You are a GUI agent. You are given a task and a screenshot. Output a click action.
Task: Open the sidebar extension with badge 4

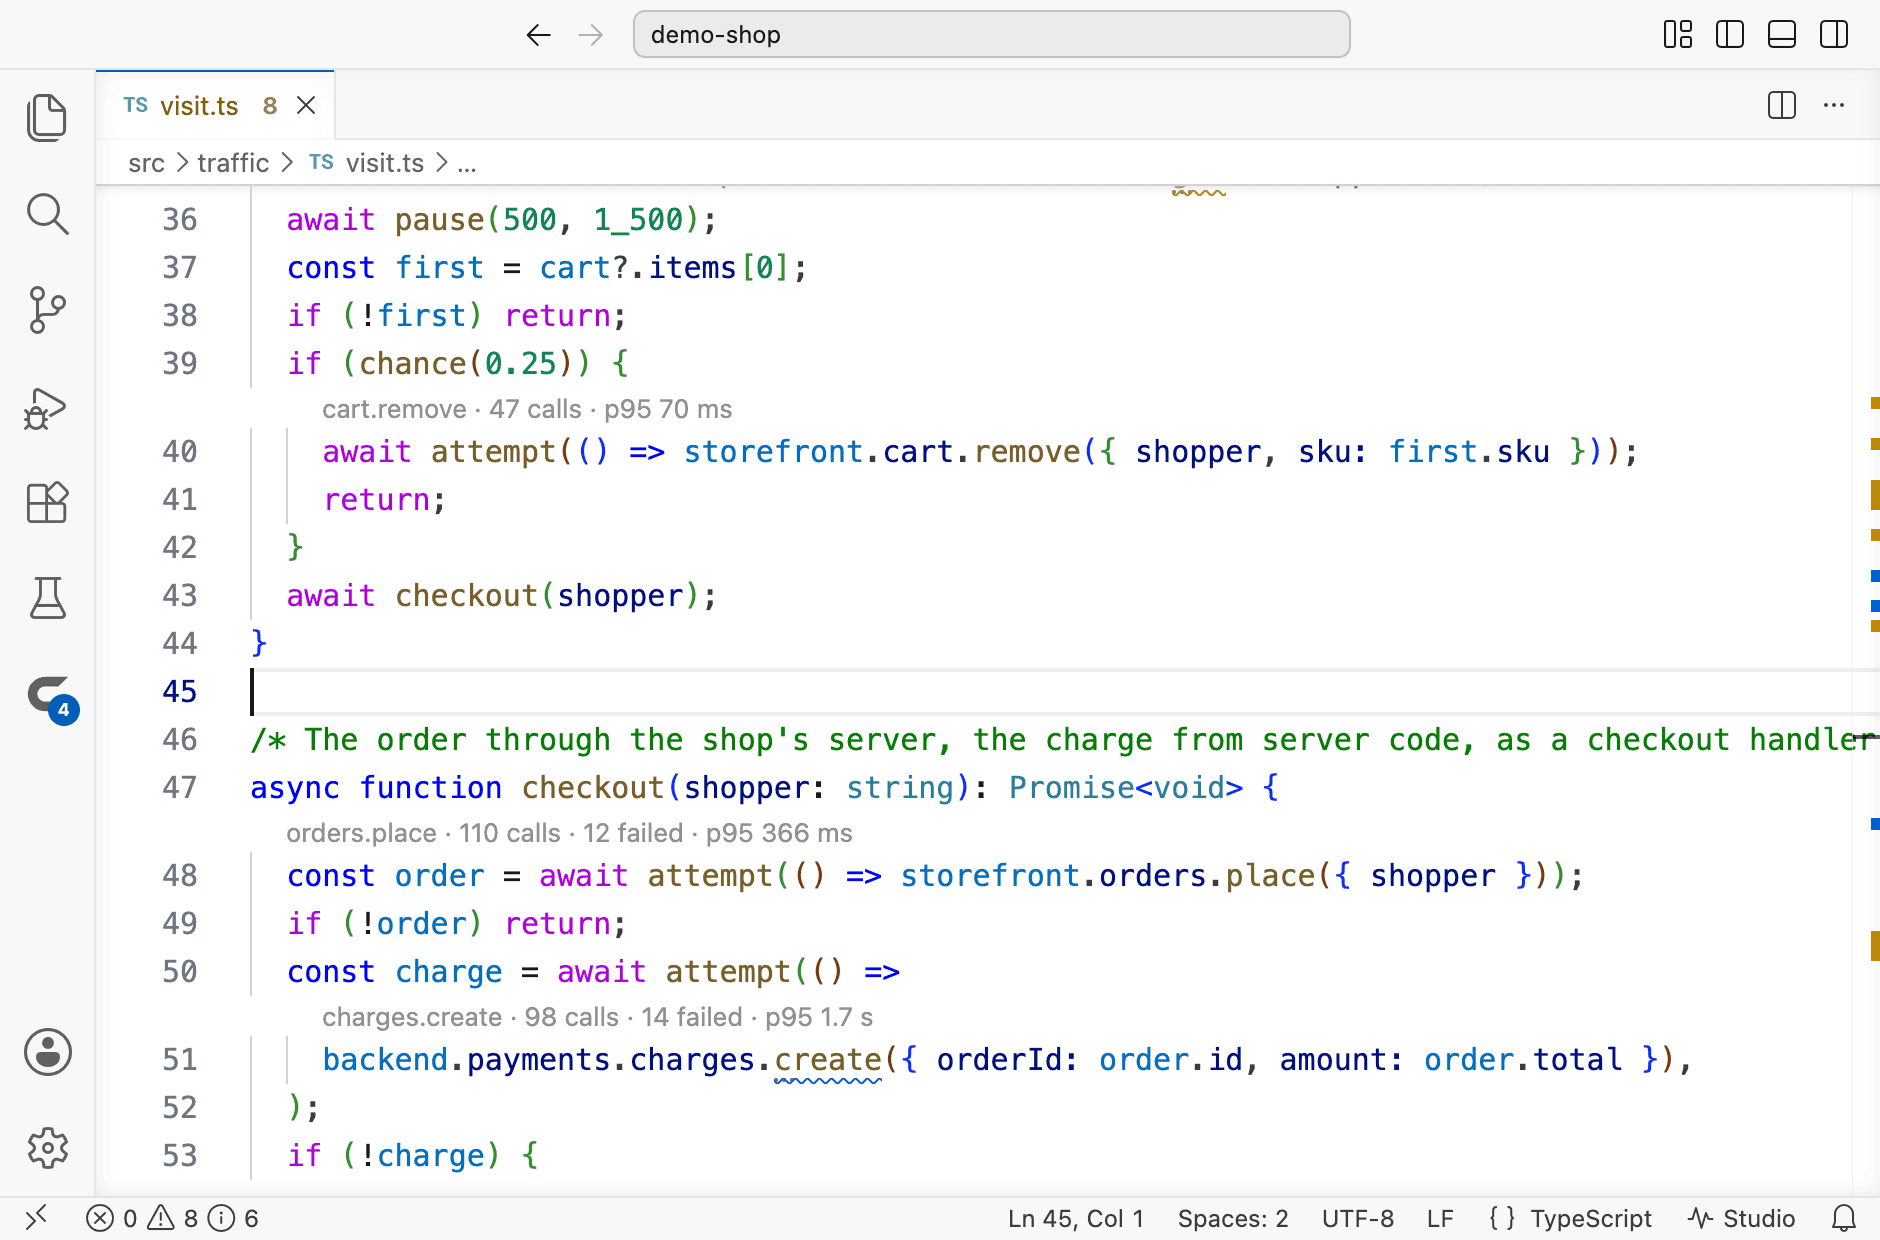tap(50, 696)
